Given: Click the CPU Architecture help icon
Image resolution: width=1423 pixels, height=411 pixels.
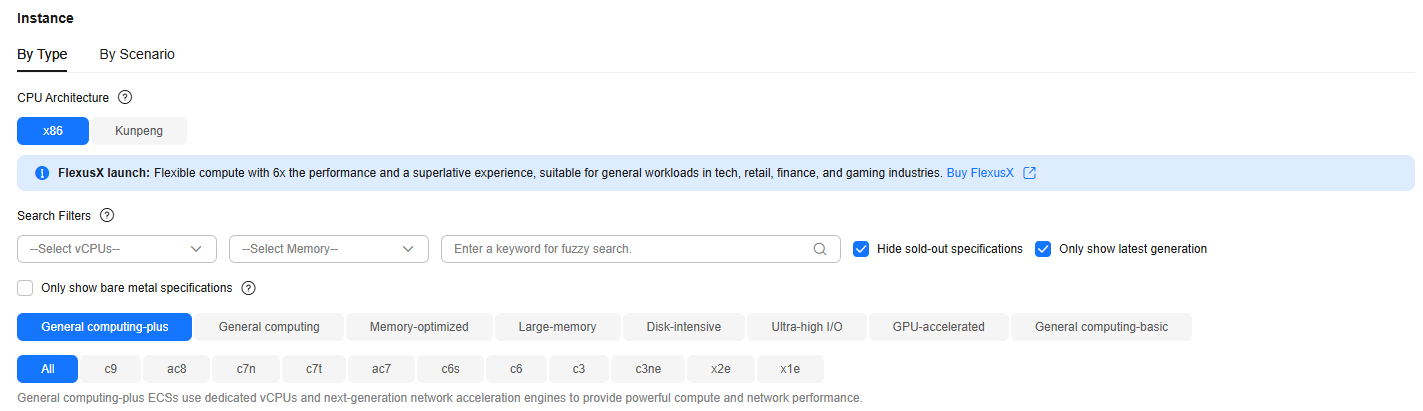Looking at the screenshot, I should click(125, 98).
